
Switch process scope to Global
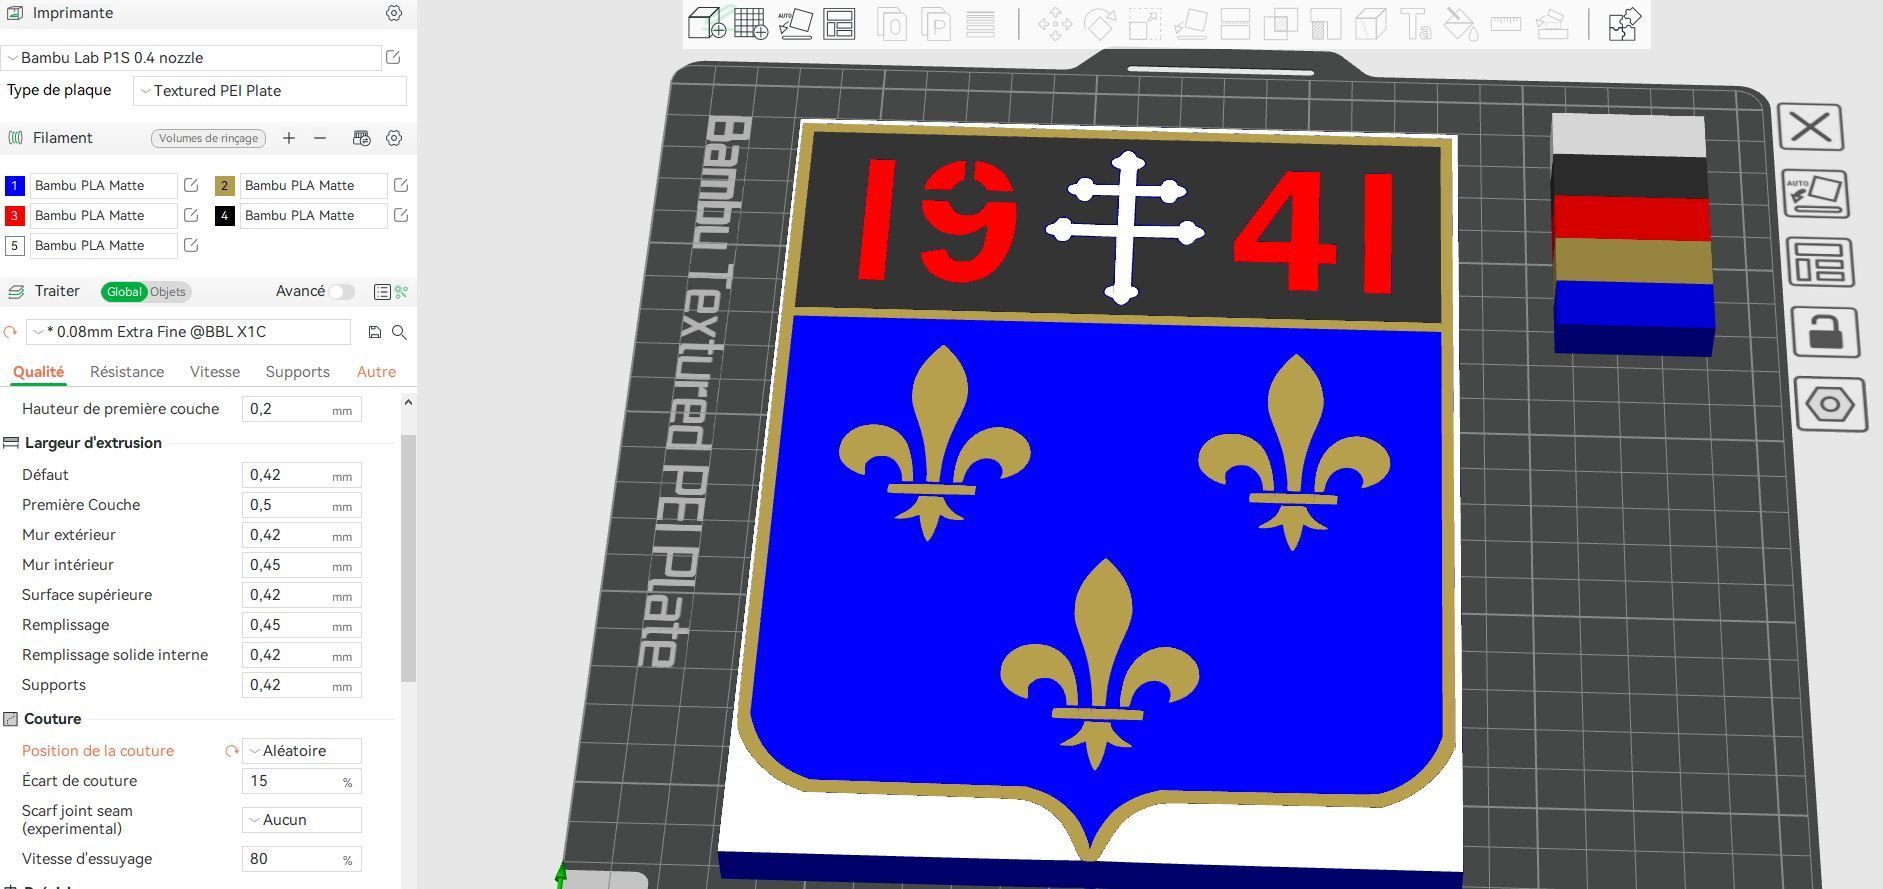pos(124,292)
